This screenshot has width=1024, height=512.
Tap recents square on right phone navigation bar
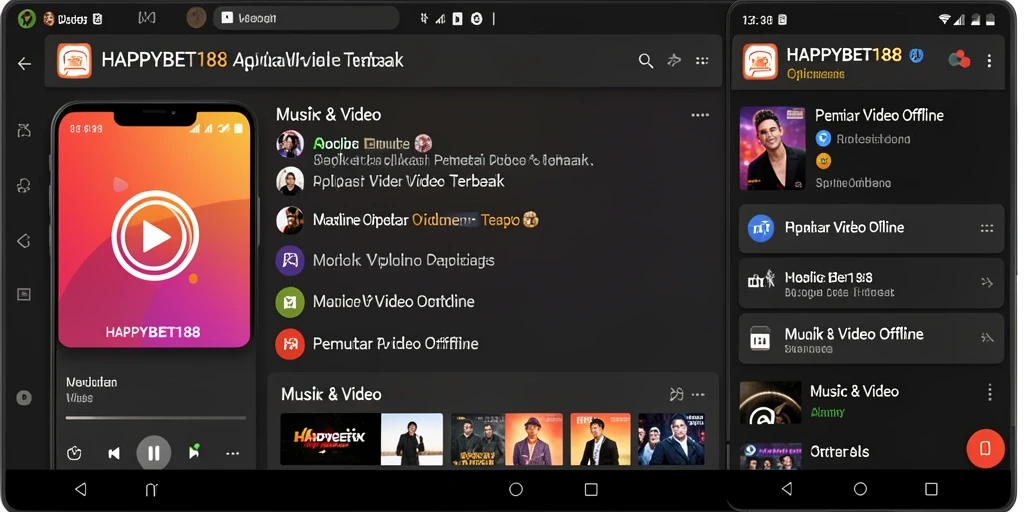click(x=931, y=488)
